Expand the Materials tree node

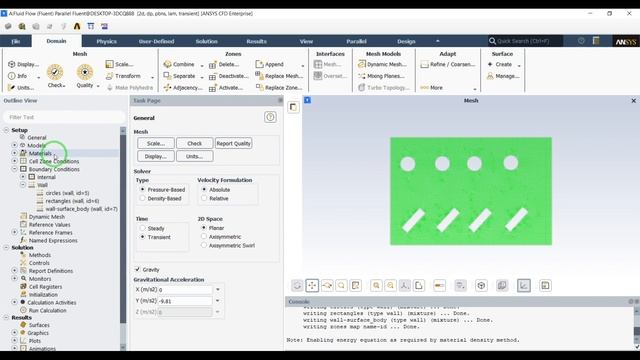click(14, 153)
